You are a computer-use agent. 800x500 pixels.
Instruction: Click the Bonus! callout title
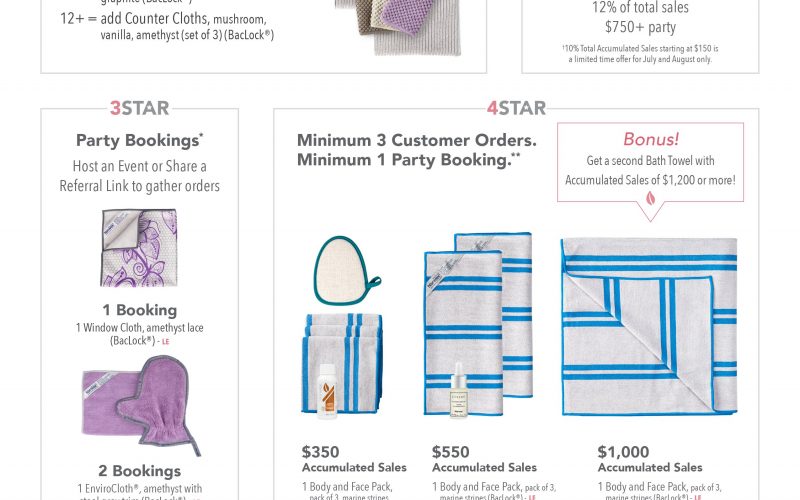click(x=650, y=138)
